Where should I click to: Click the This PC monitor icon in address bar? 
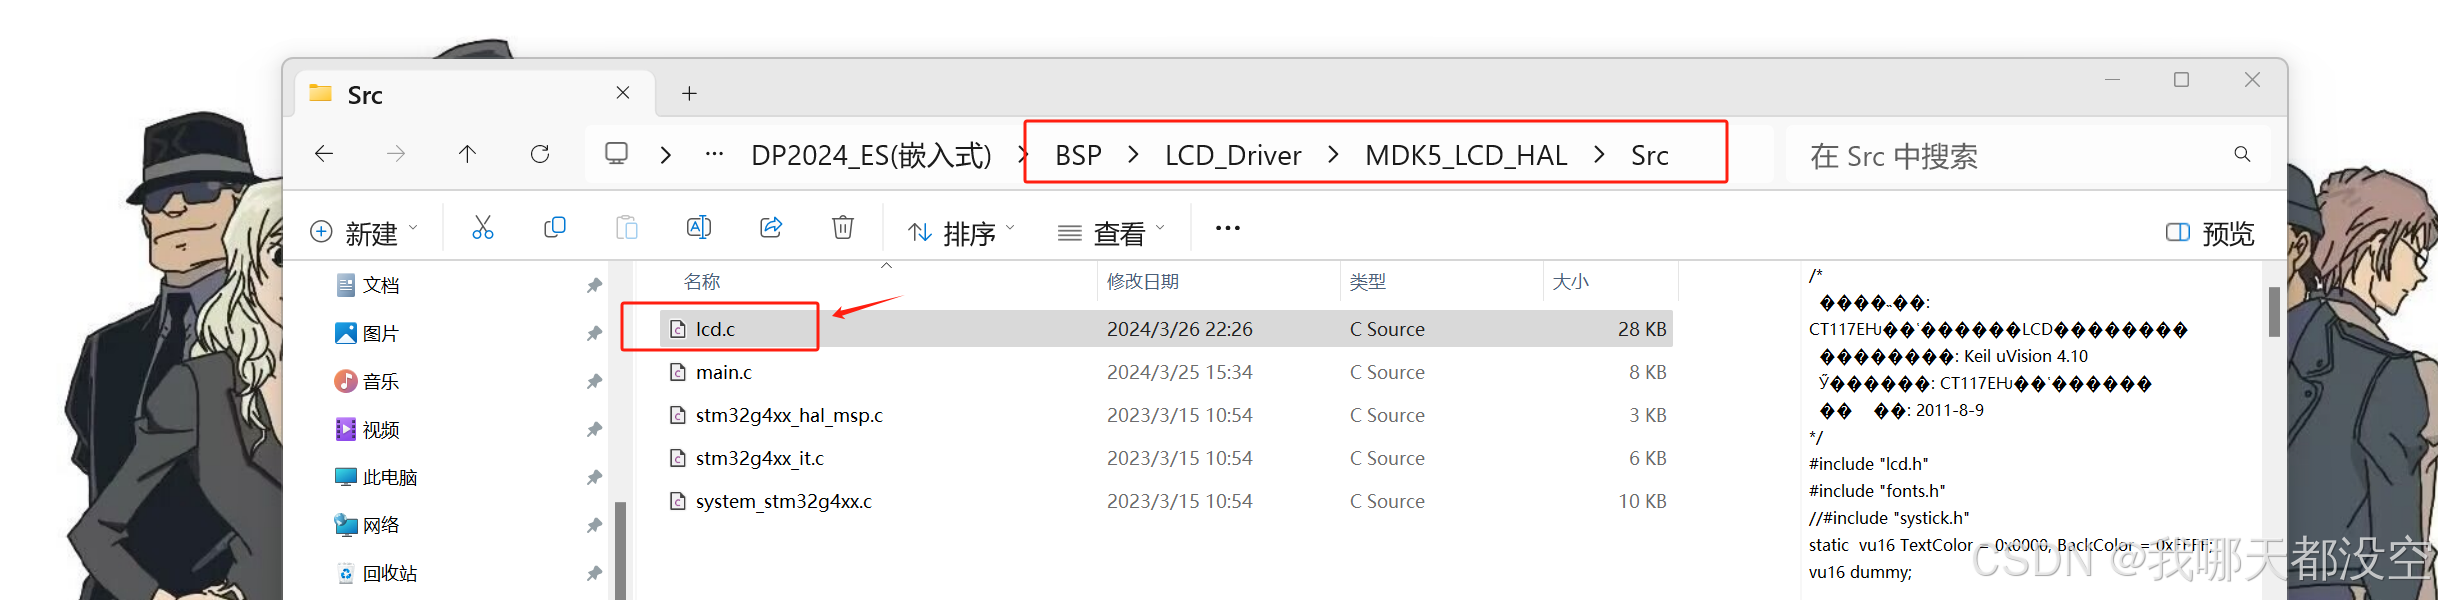[x=617, y=154]
